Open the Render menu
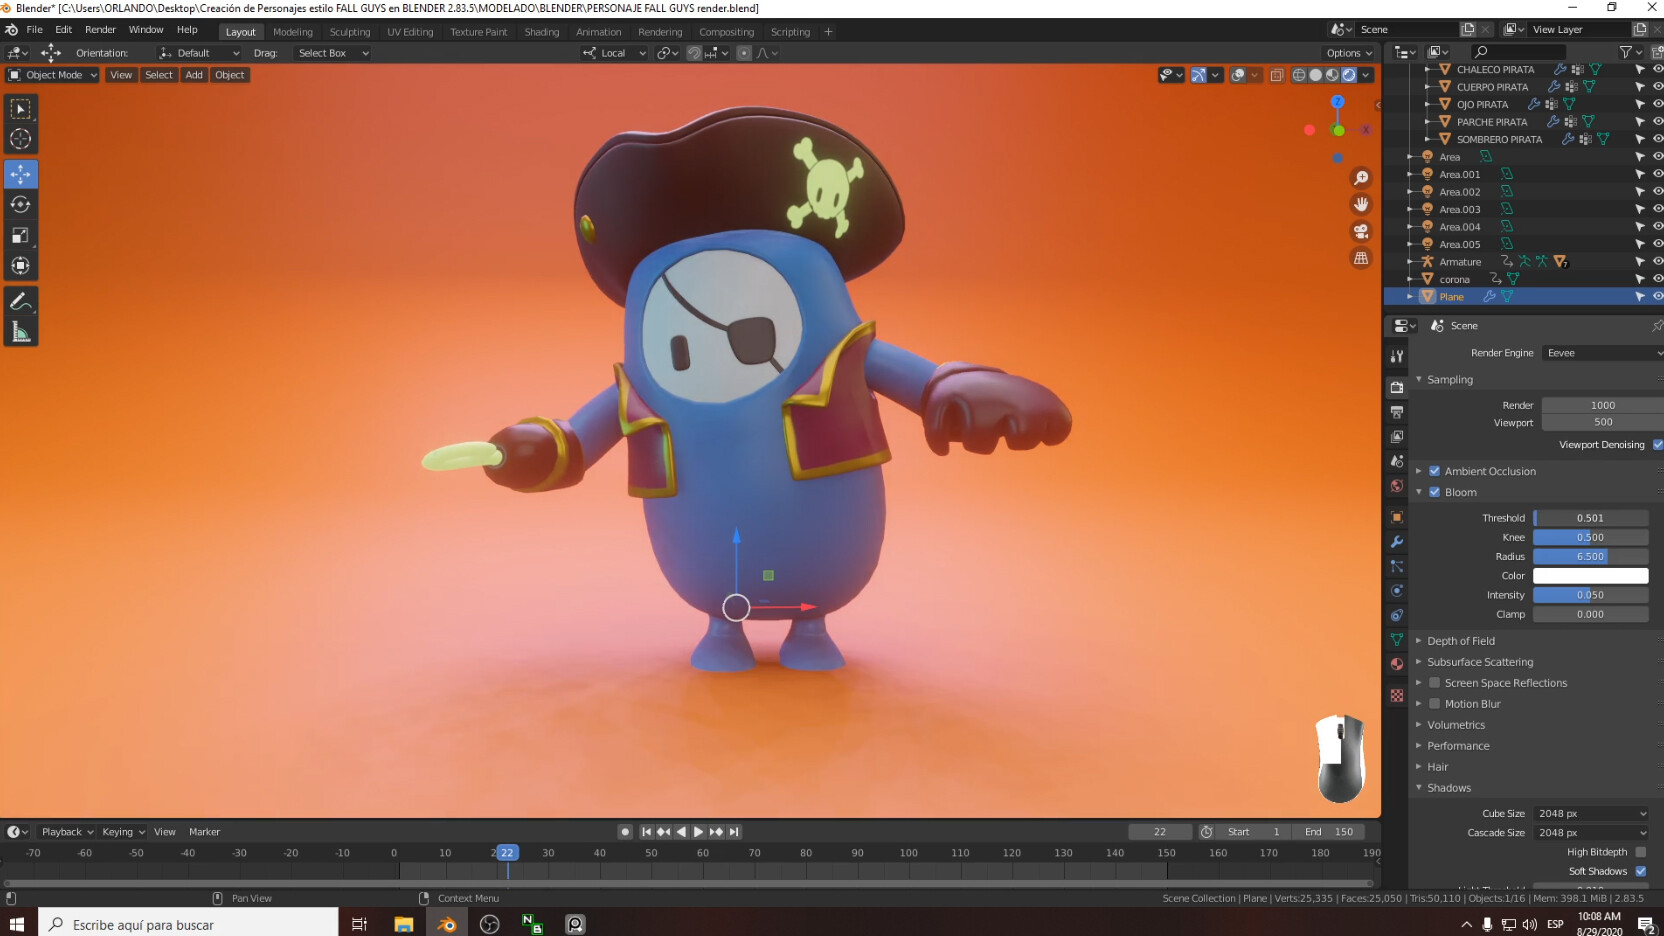 100,29
